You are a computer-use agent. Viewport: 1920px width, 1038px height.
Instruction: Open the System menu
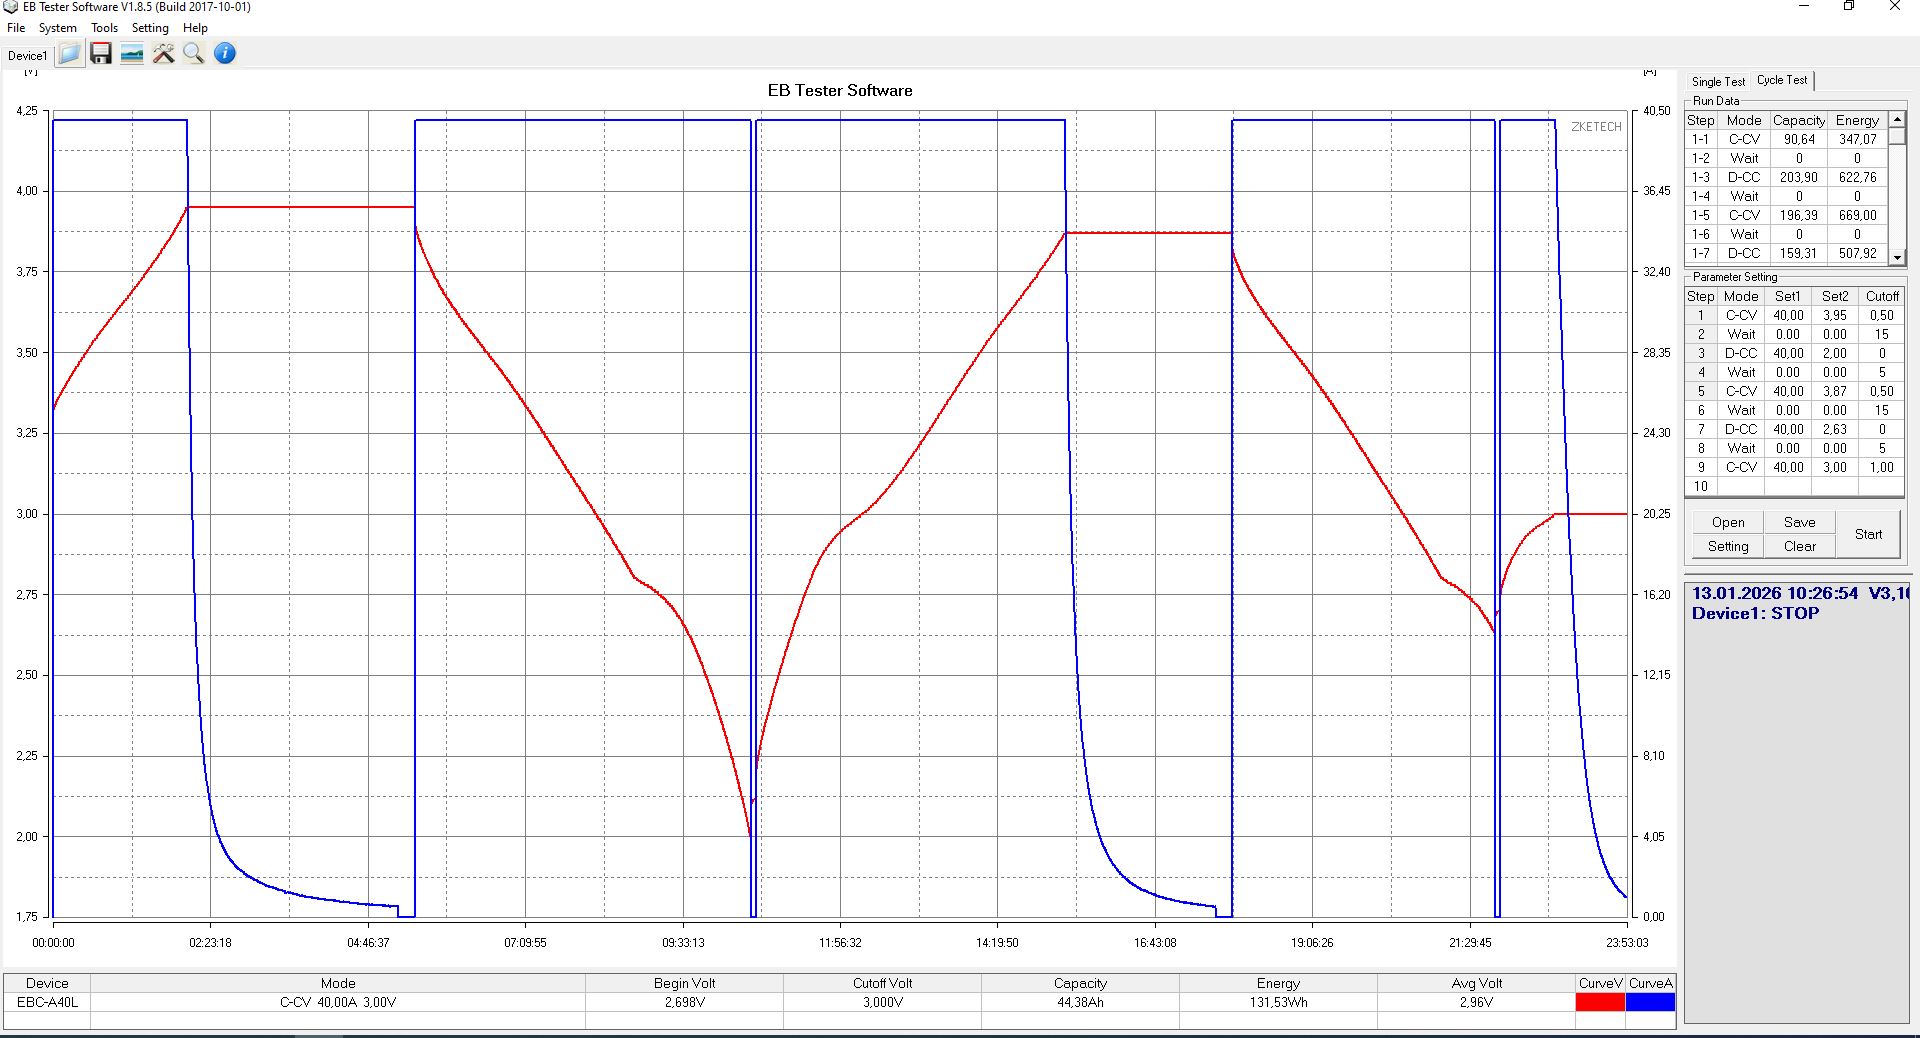click(57, 28)
